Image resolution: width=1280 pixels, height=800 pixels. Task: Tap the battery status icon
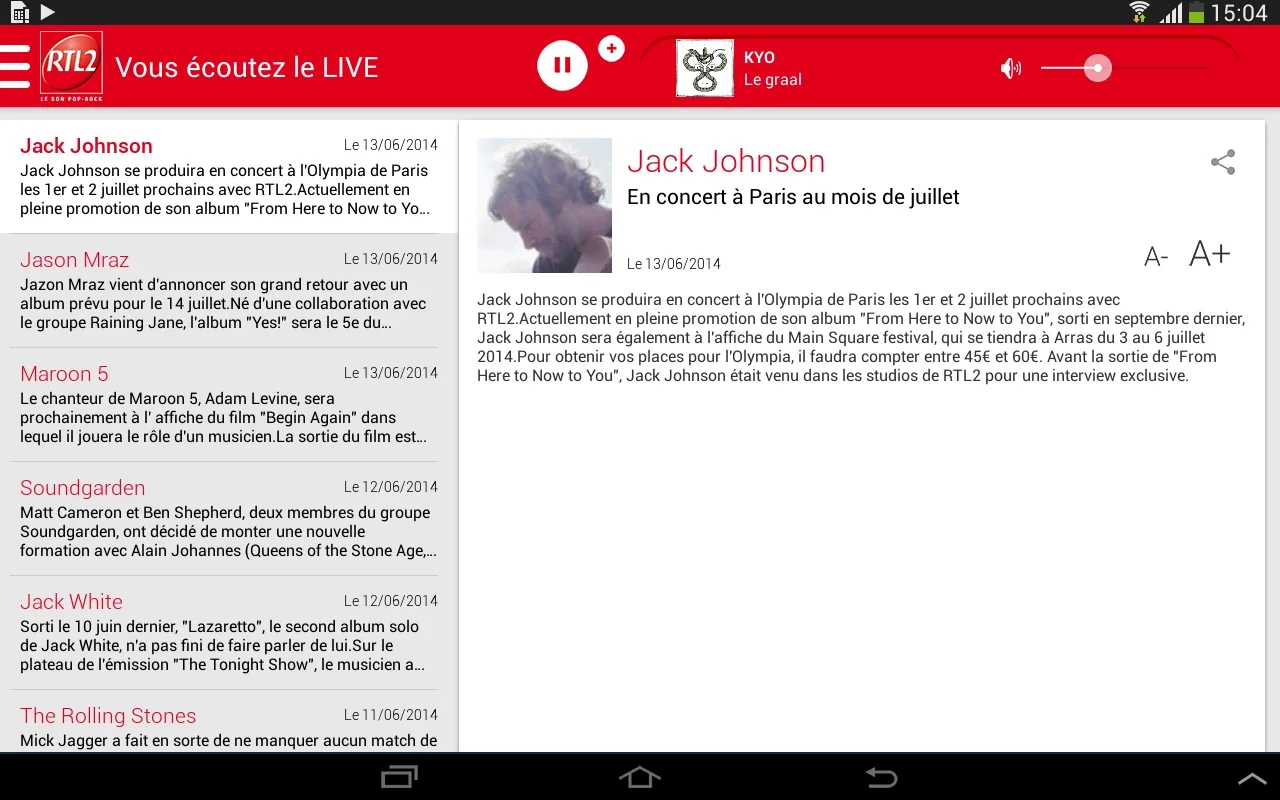pos(1196,12)
